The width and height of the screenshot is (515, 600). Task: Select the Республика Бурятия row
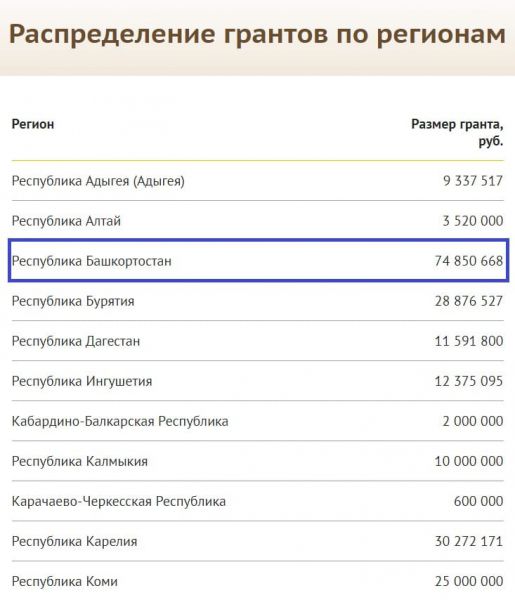258,301
